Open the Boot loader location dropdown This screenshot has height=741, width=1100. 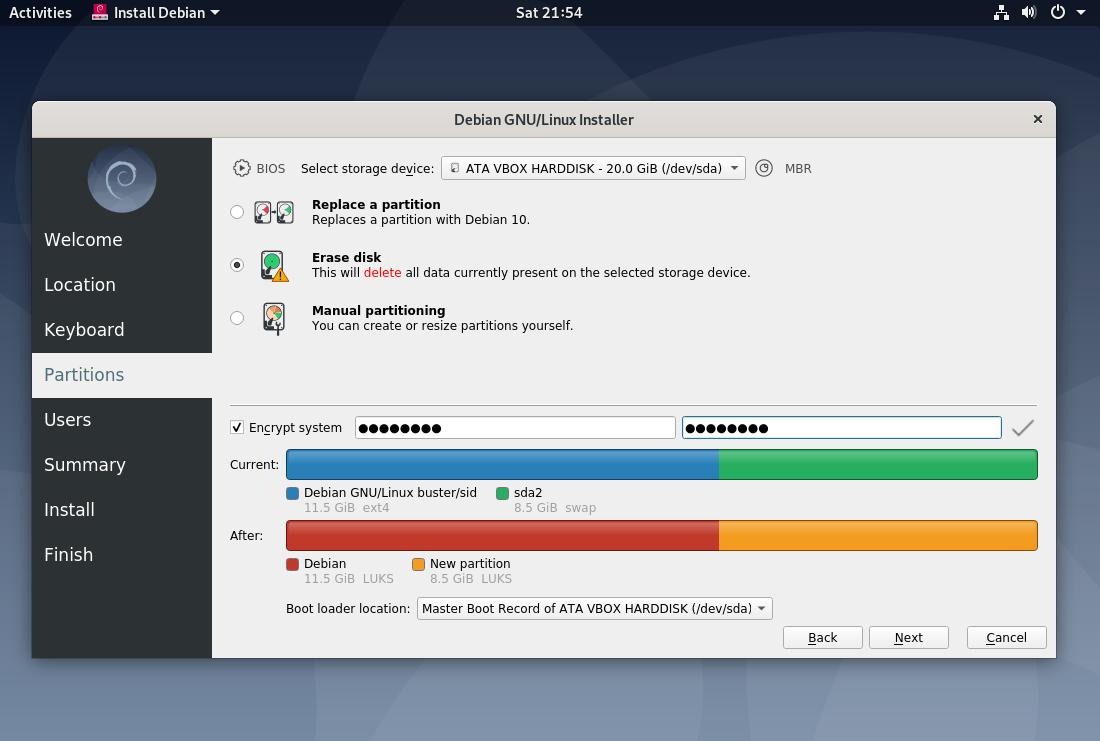[594, 608]
